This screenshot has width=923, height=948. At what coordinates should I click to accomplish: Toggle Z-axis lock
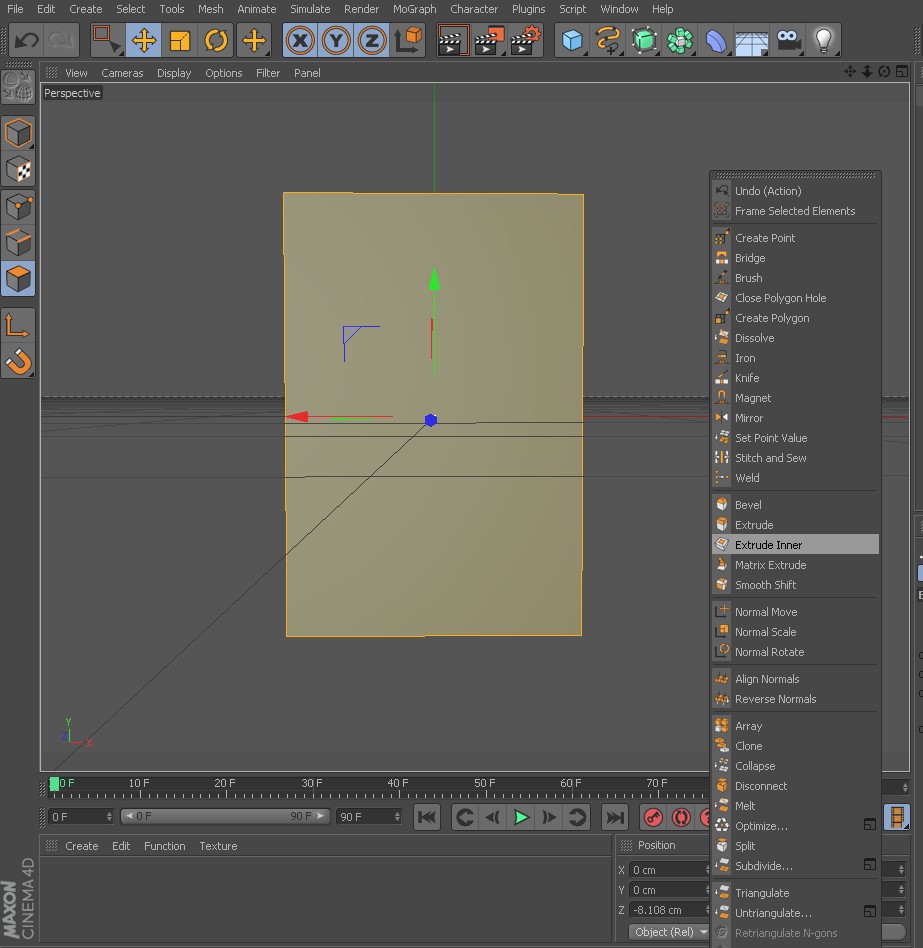(x=372, y=40)
